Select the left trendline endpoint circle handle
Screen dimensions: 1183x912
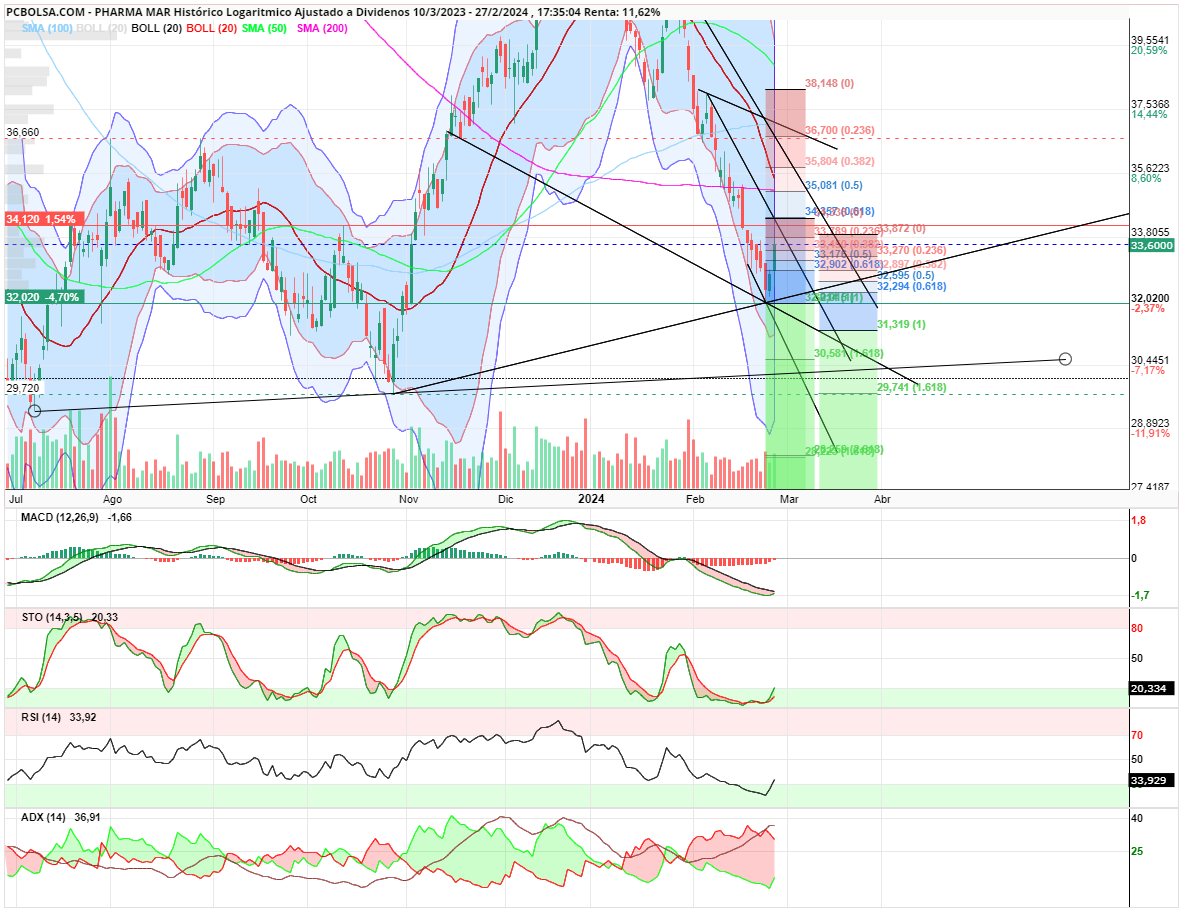pyautogui.click(x=34, y=410)
